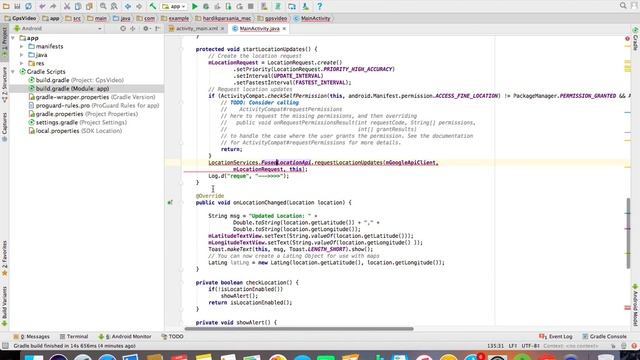Click the Cut scissors icon

(x=67, y=6)
